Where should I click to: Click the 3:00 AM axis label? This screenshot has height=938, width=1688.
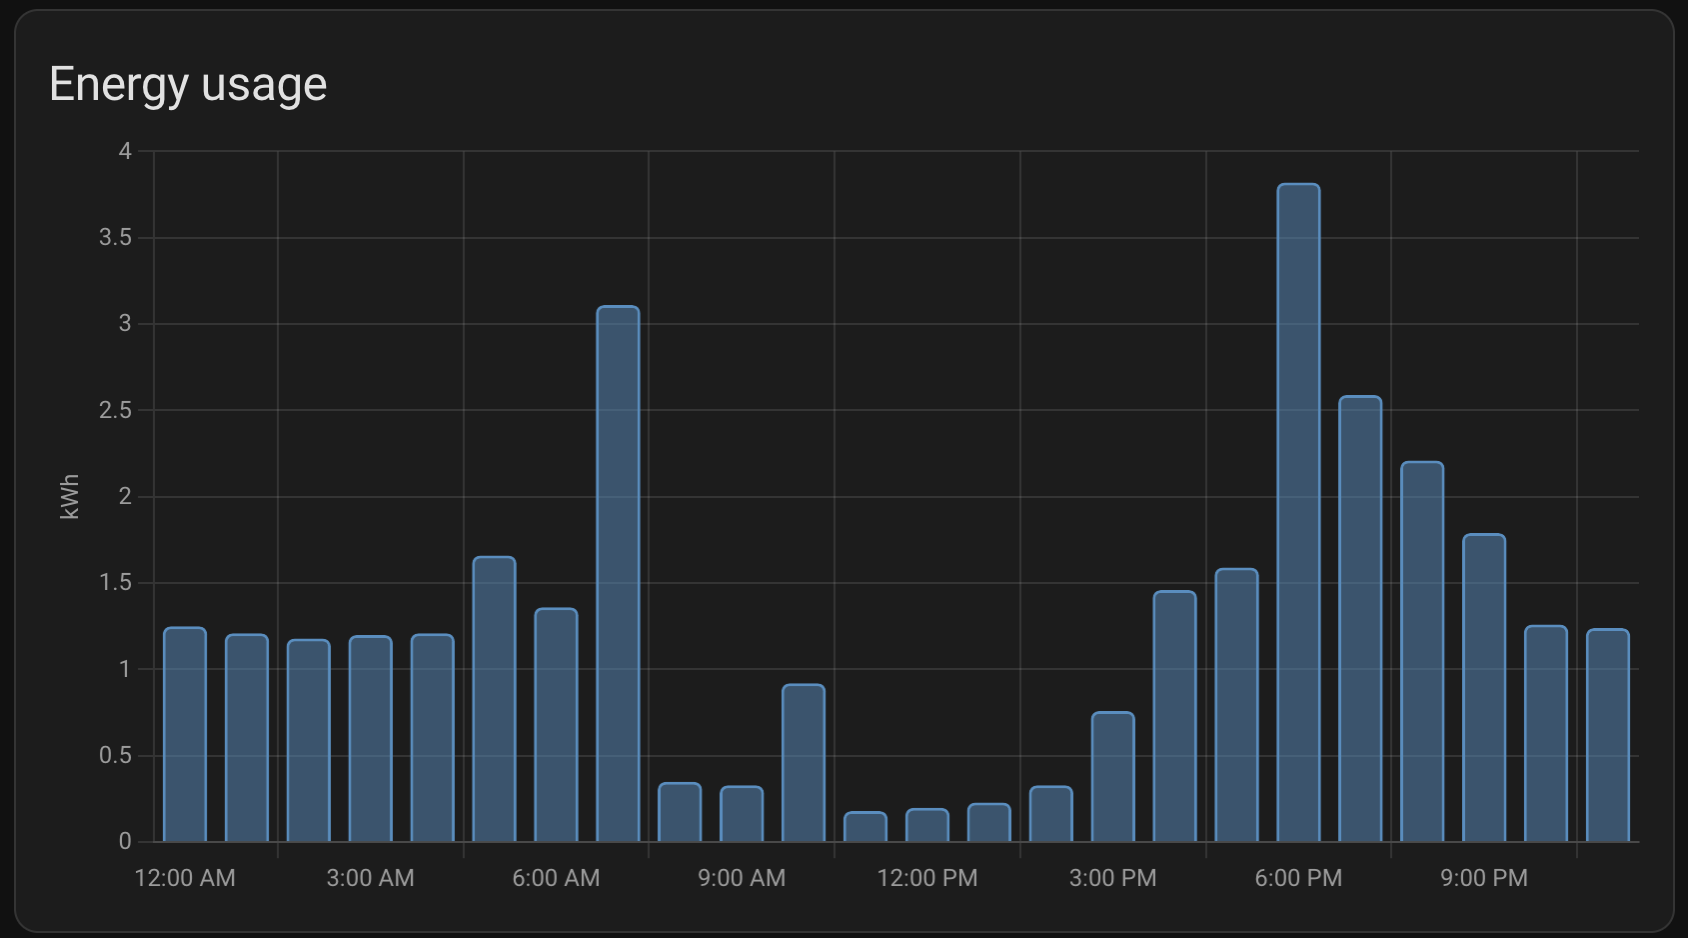pyautogui.click(x=370, y=878)
